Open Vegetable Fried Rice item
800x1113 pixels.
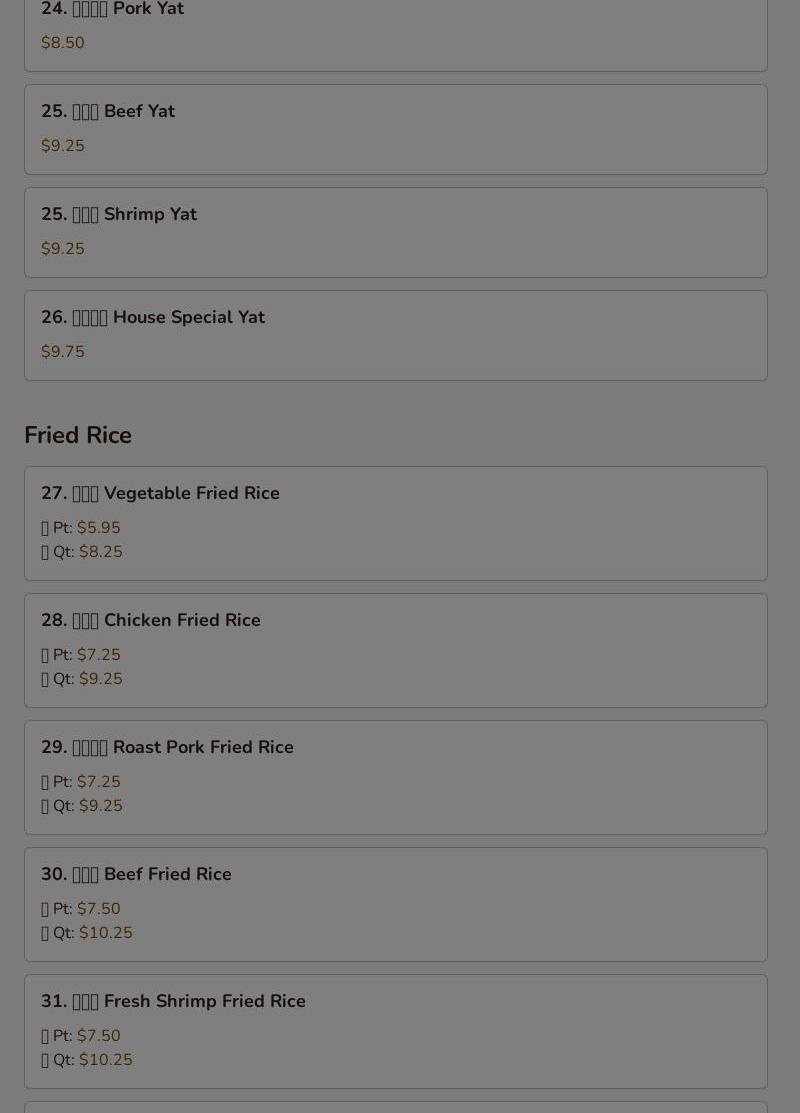(x=395, y=523)
